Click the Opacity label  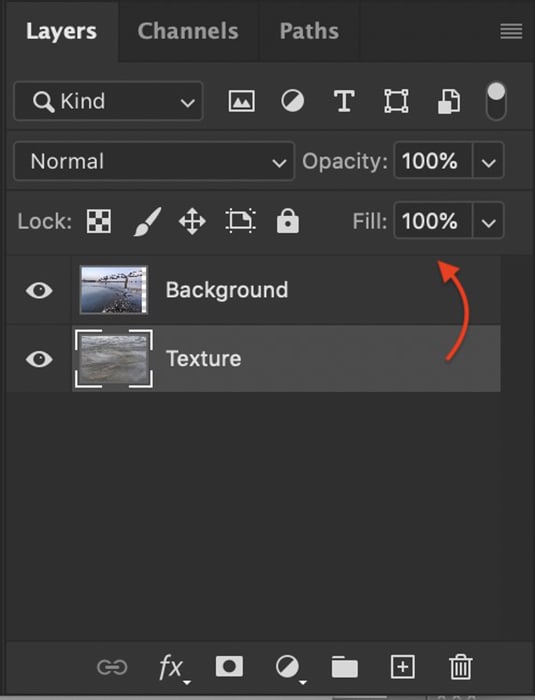pyautogui.click(x=345, y=161)
